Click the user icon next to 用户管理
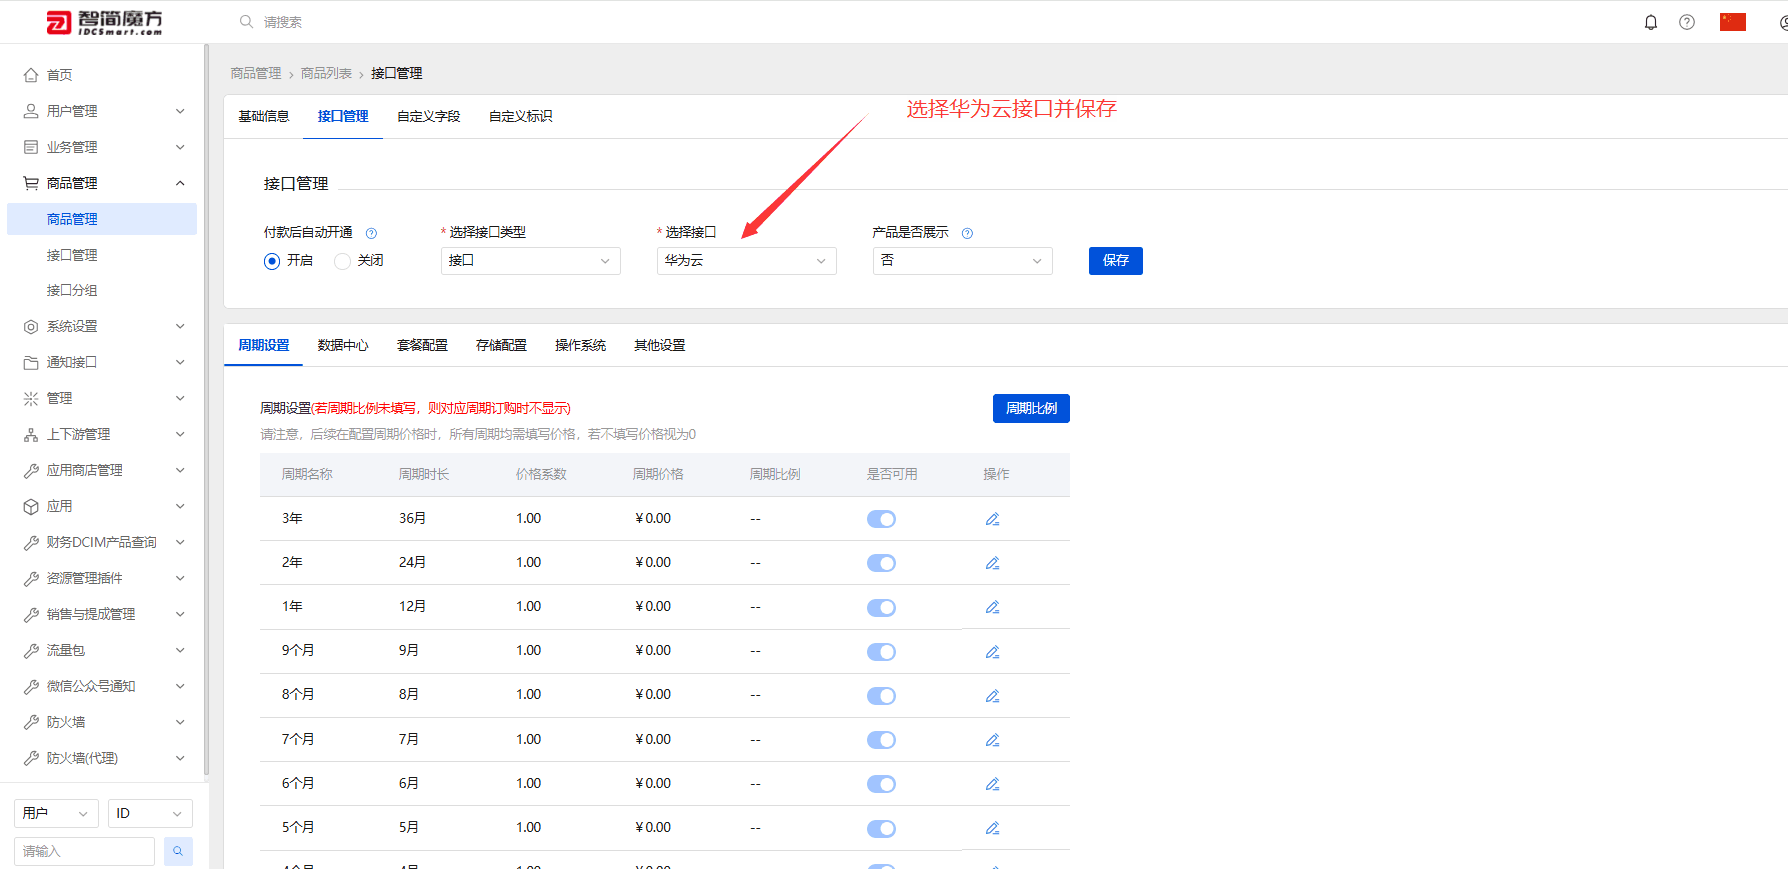 (x=31, y=111)
